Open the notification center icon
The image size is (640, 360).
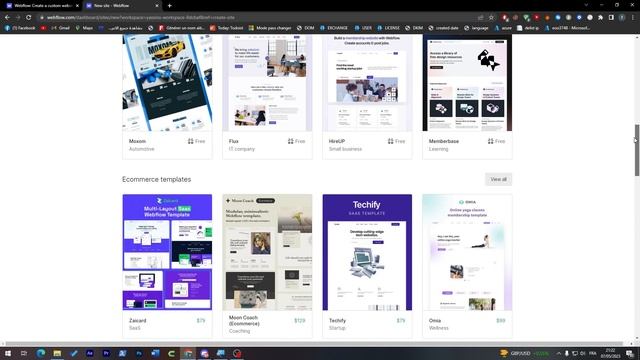pos(631,353)
